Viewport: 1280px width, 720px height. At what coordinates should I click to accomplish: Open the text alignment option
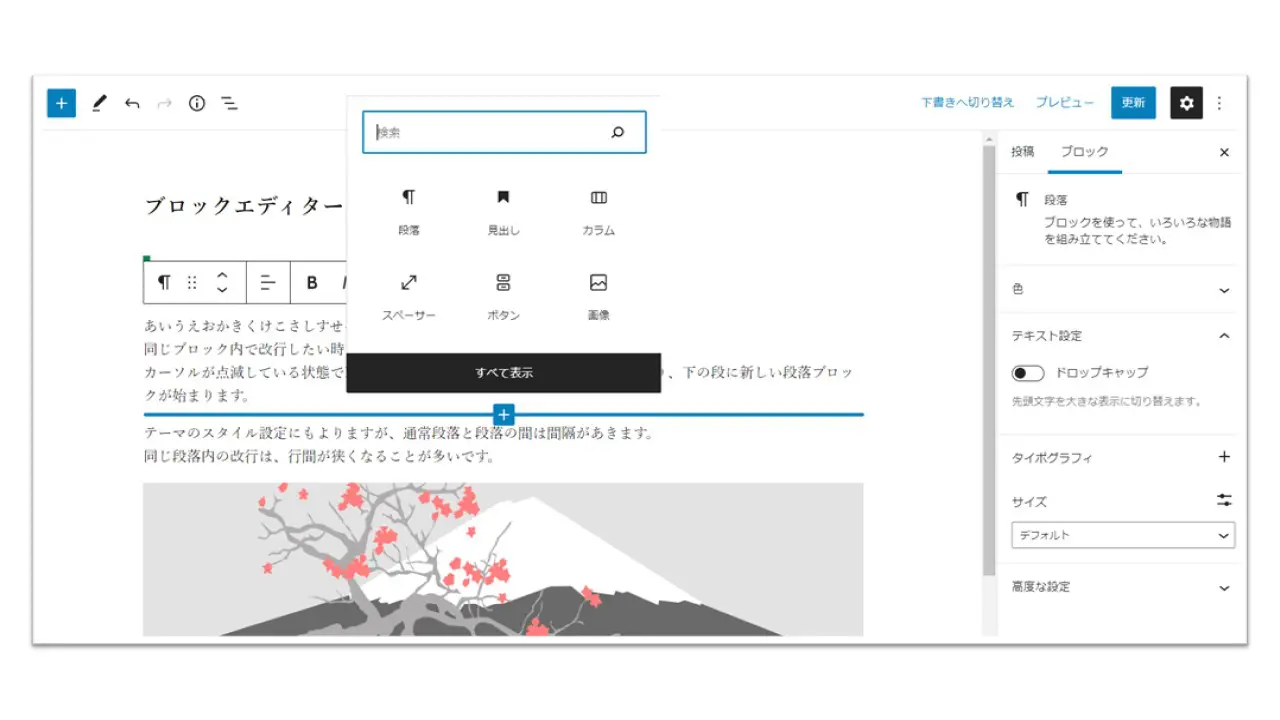tap(267, 282)
